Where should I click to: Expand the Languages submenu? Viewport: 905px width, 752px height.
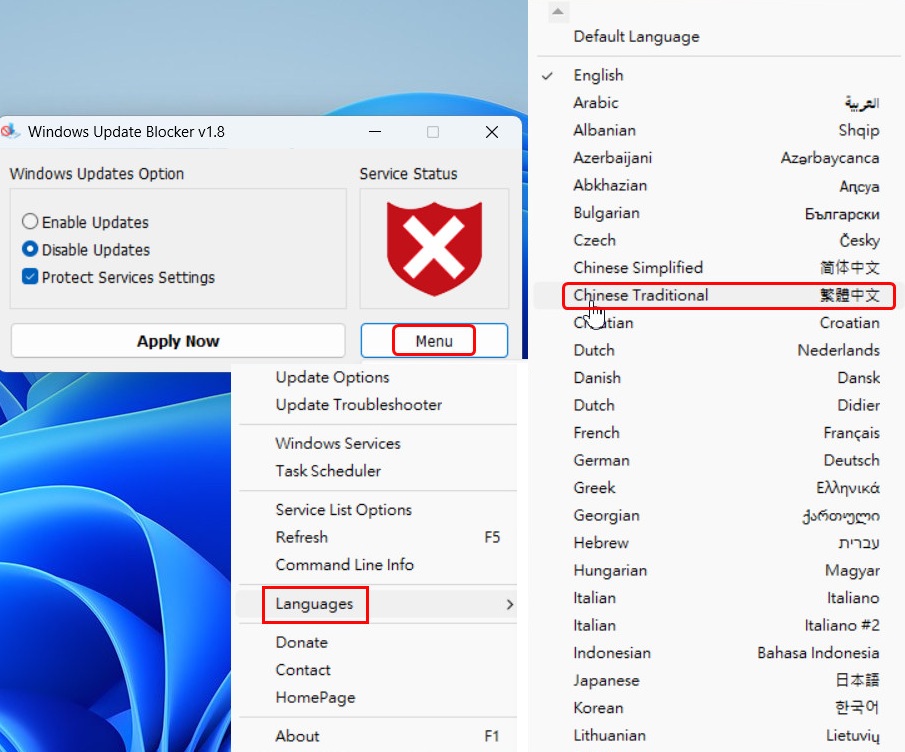(x=314, y=604)
